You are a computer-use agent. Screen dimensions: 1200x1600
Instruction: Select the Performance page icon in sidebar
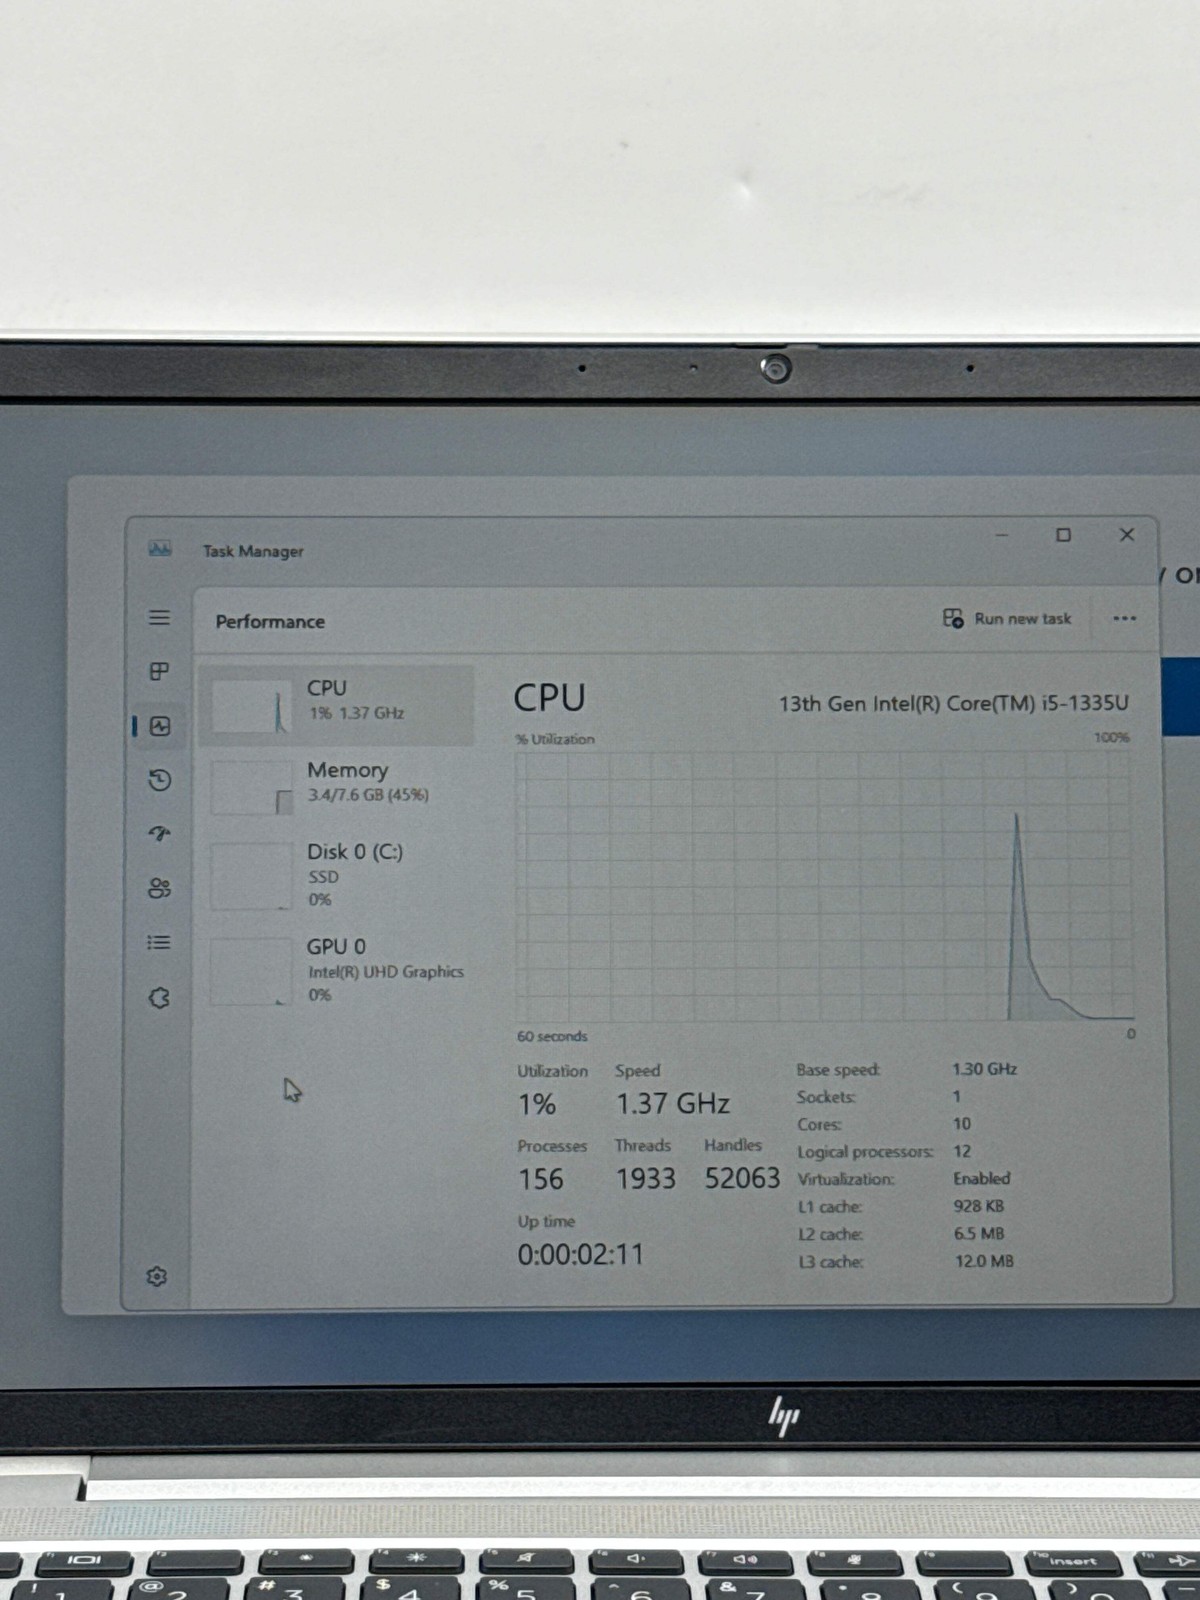click(159, 726)
